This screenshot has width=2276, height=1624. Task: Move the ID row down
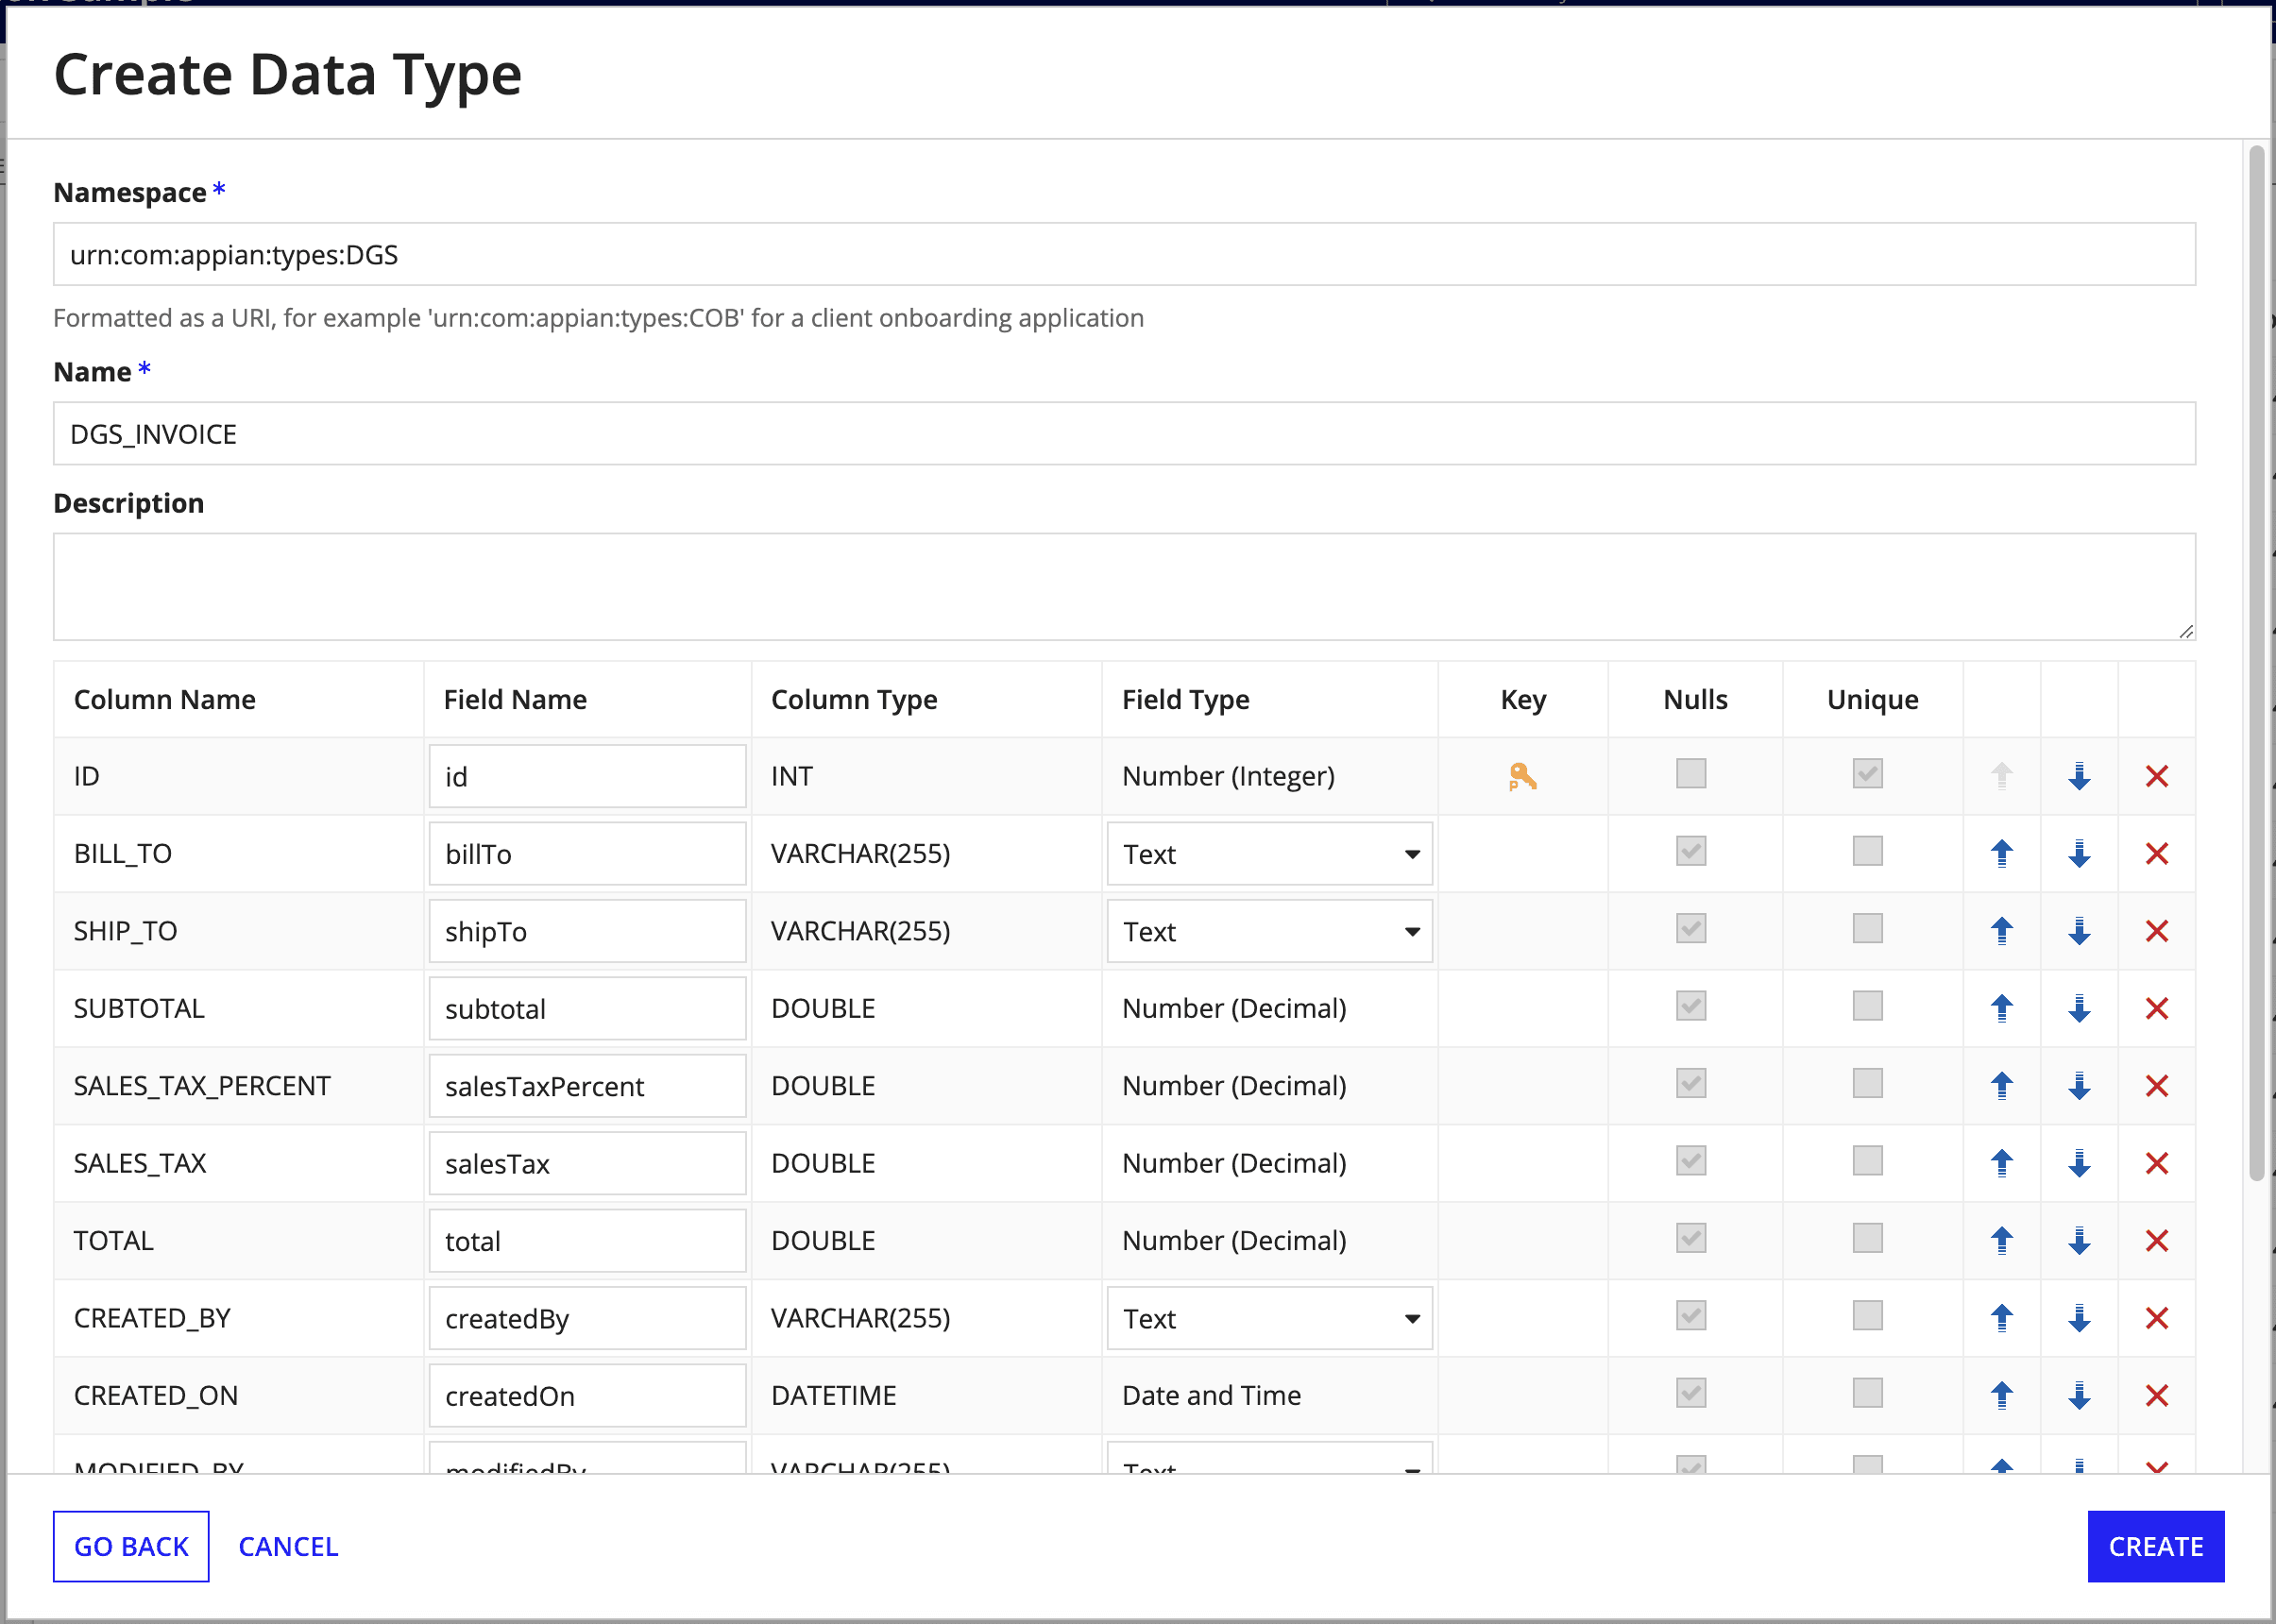[2079, 776]
